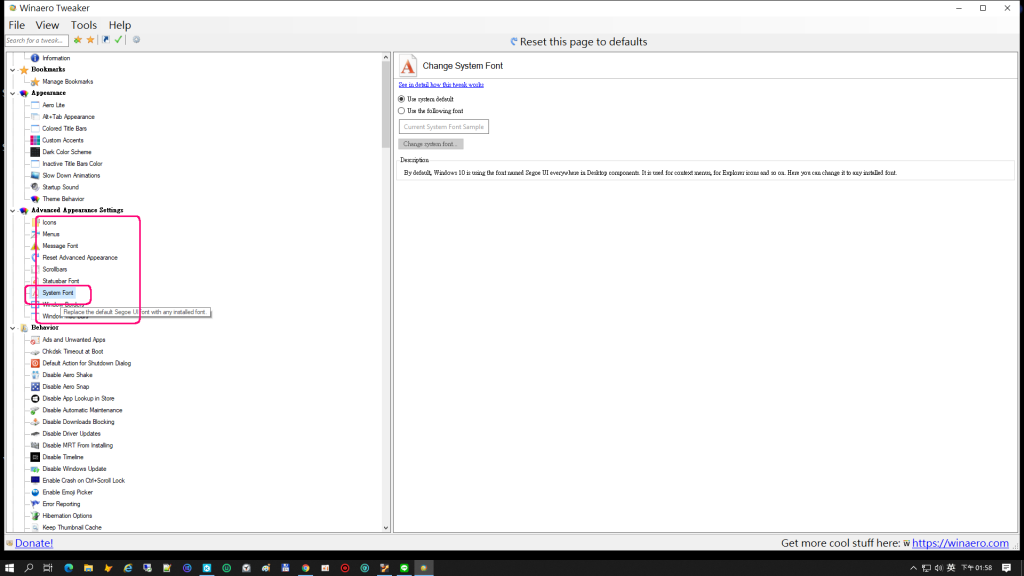Select the Aero Lite icon
This screenshot has width=1024, height=576.
(35, 105)
